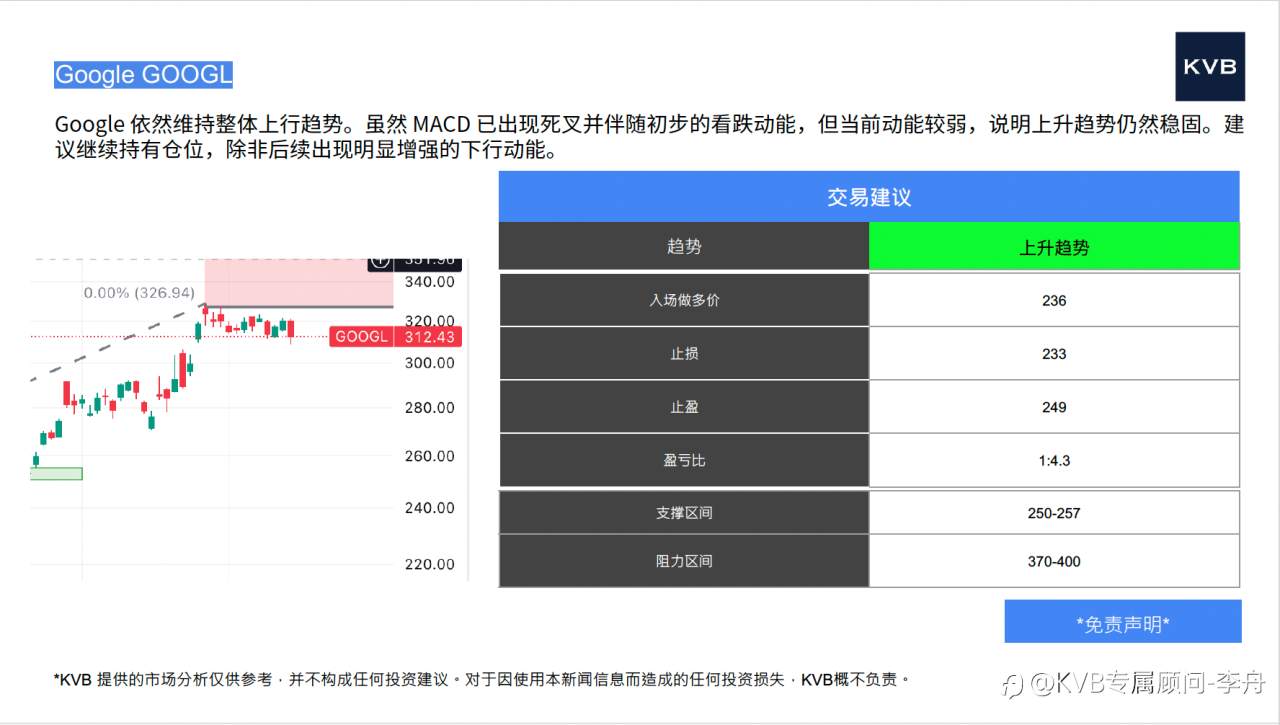
Task: Click the watermark icon beside KVB专属顾问-李舟
Action: click(x=1012, y=685)
